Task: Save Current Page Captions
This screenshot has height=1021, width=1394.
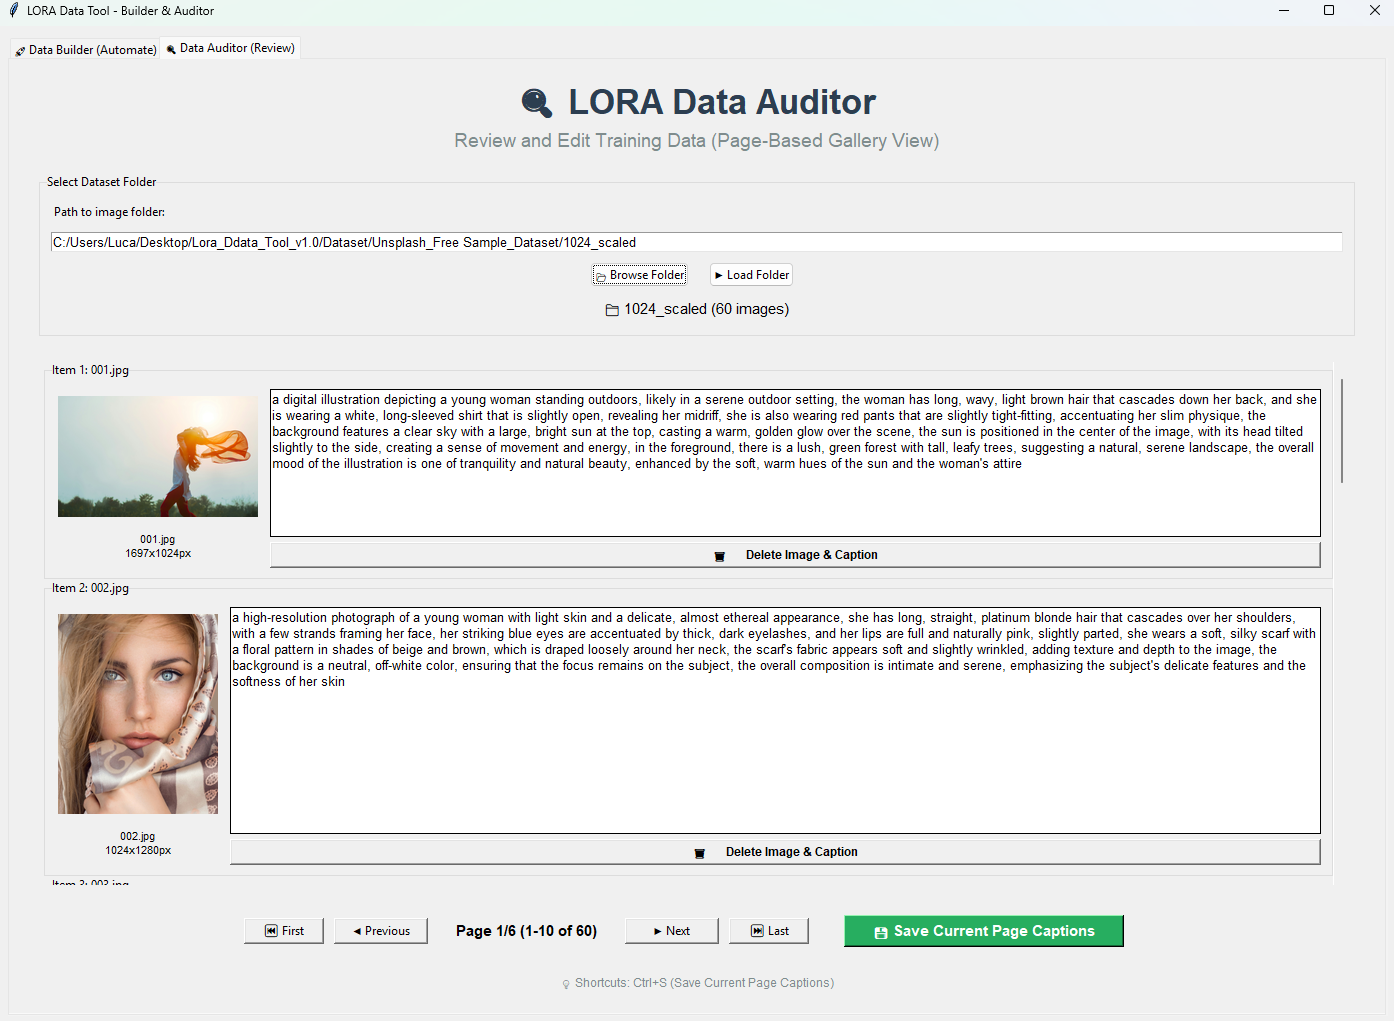Action: click(x=984, y=931)
